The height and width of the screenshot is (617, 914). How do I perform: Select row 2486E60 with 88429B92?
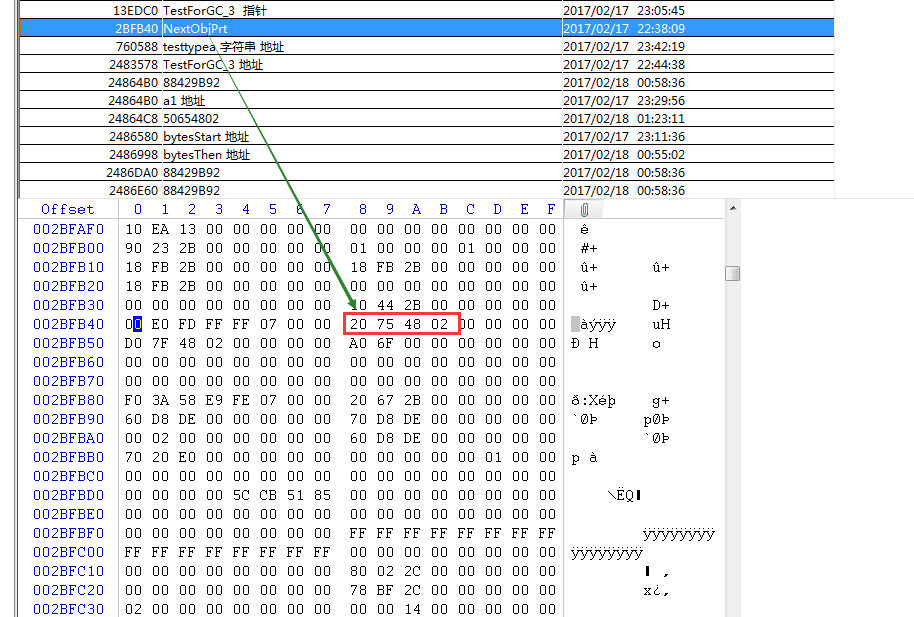(x=427, y=191)
